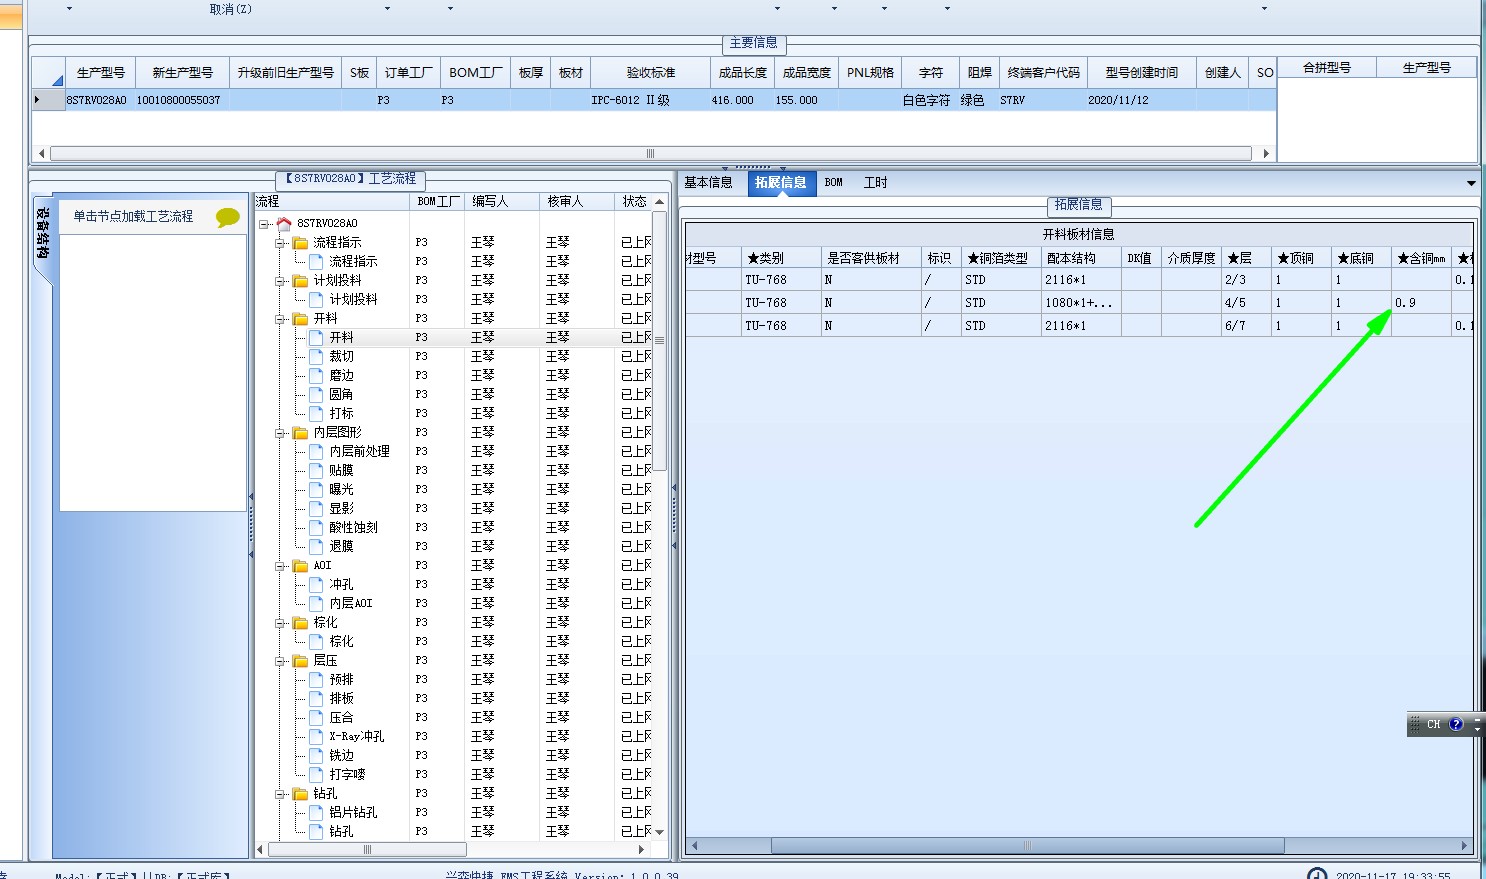
Task: Click the blue help question-mark icon
Action: pyautogui.click(x=1456, y=724)
